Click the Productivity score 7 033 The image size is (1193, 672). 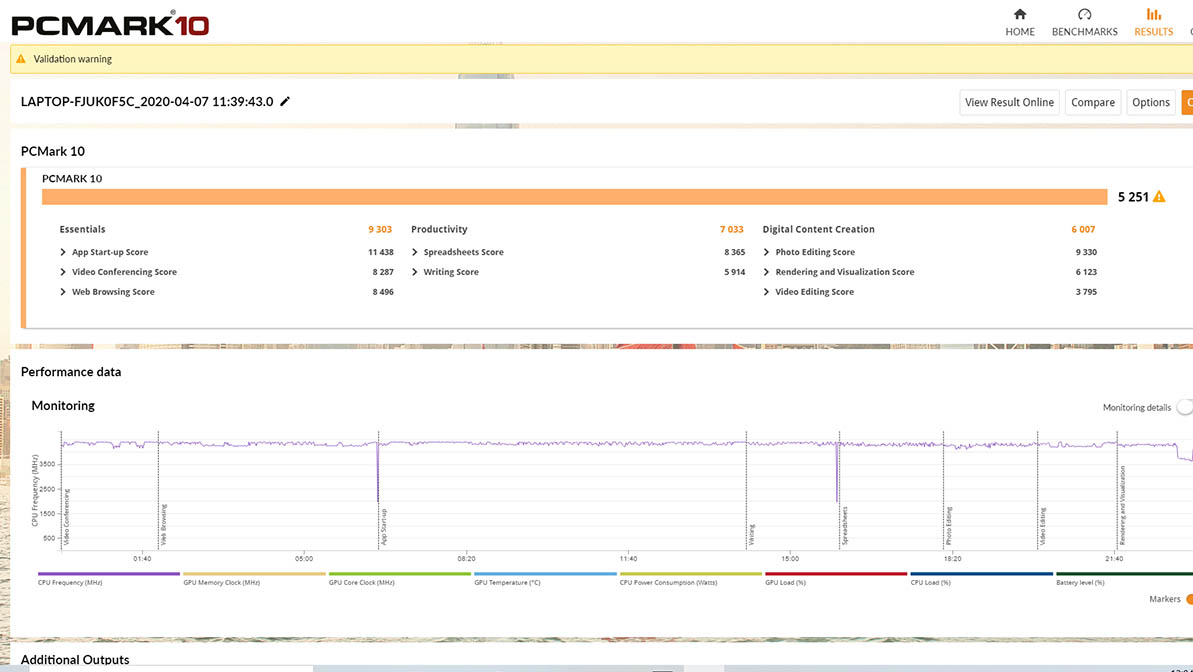732,229
